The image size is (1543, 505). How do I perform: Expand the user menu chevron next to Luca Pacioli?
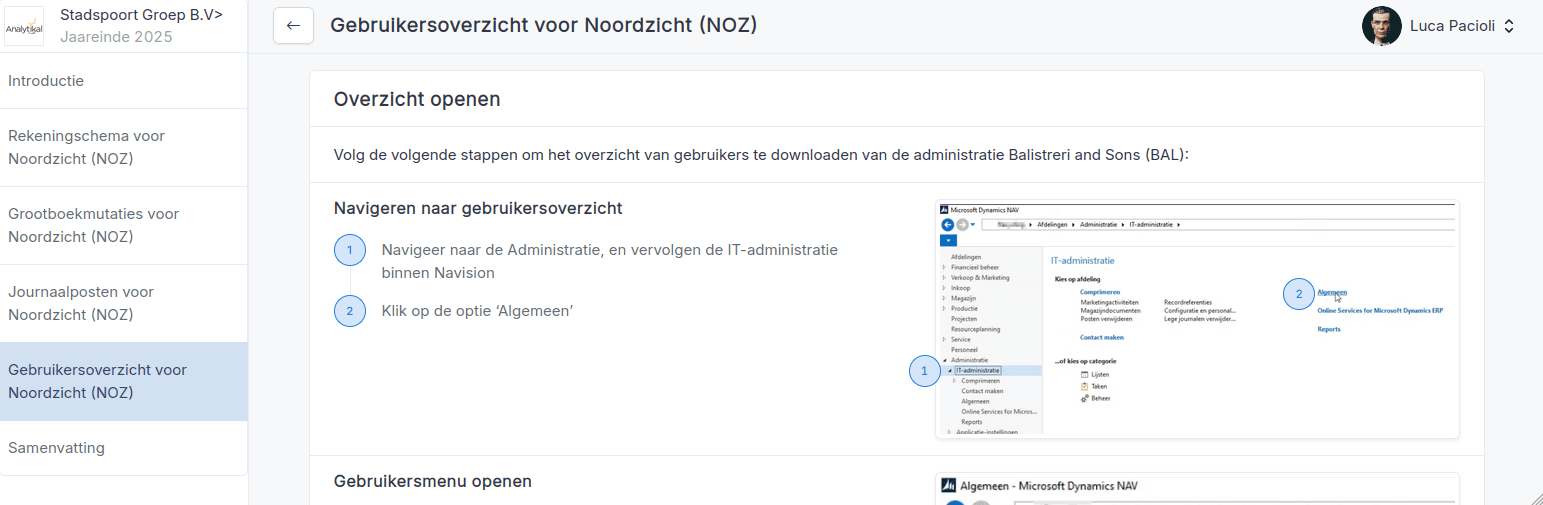pyautogui.click(x=1509, y=27)
